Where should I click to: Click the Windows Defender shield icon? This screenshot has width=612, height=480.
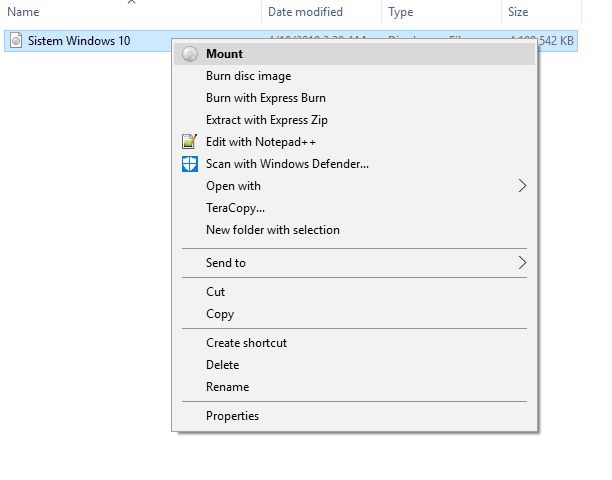coord(190,164)
